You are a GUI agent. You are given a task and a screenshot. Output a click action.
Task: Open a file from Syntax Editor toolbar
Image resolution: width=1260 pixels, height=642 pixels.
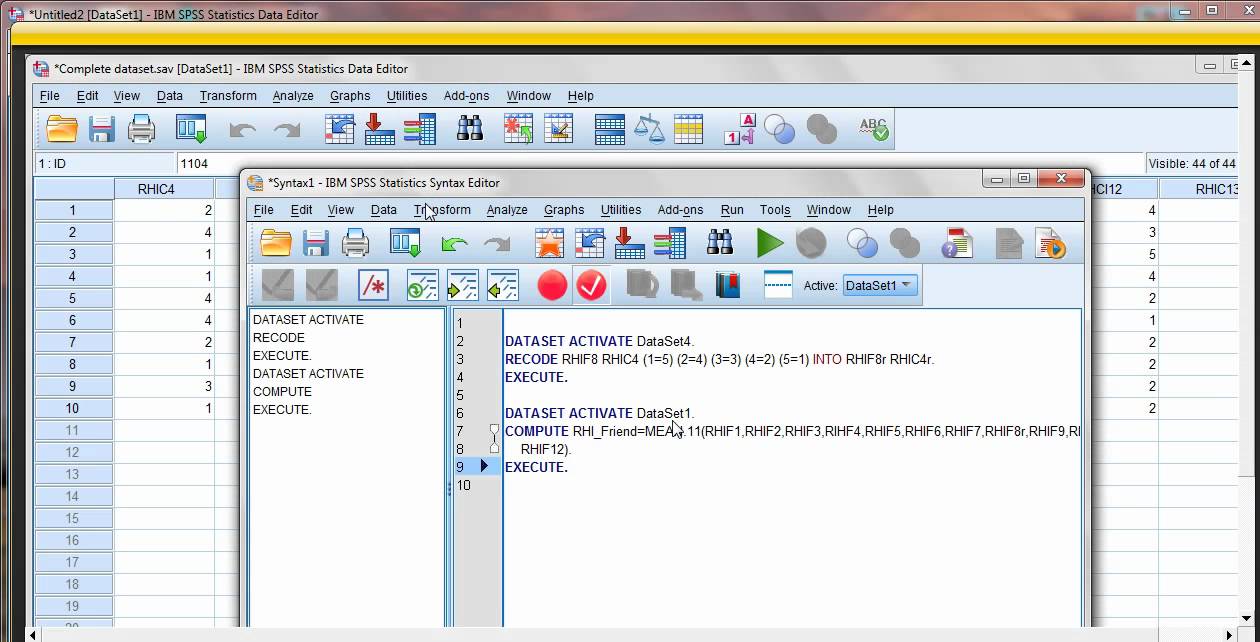coord(276,243)
